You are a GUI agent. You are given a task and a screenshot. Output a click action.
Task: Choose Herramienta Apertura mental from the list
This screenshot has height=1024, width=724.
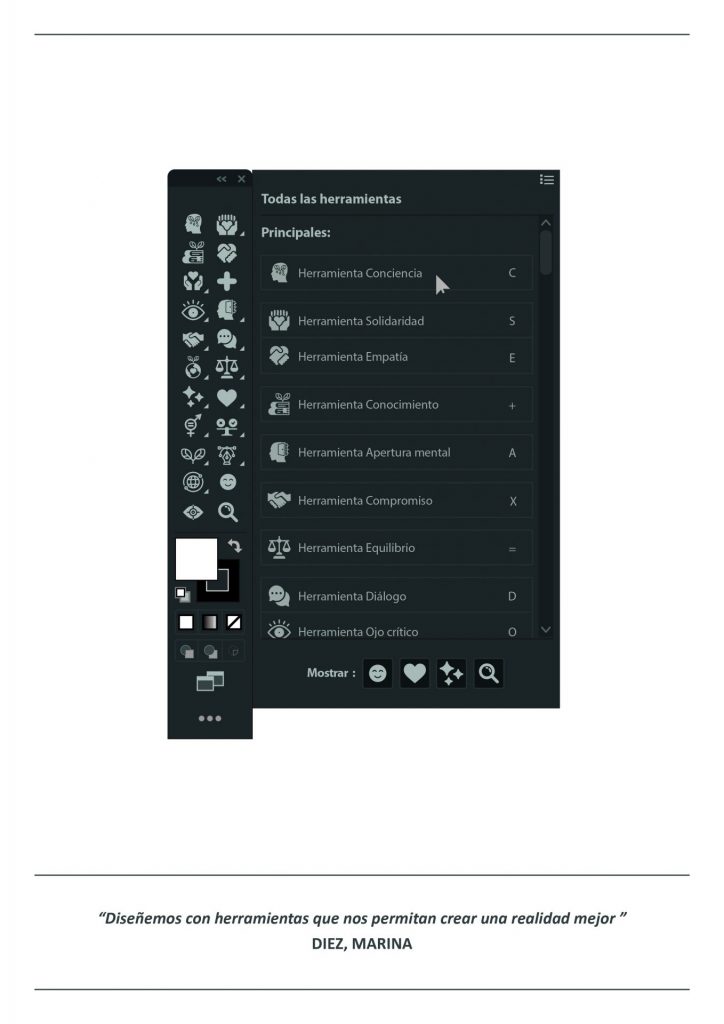click(396, 453)
